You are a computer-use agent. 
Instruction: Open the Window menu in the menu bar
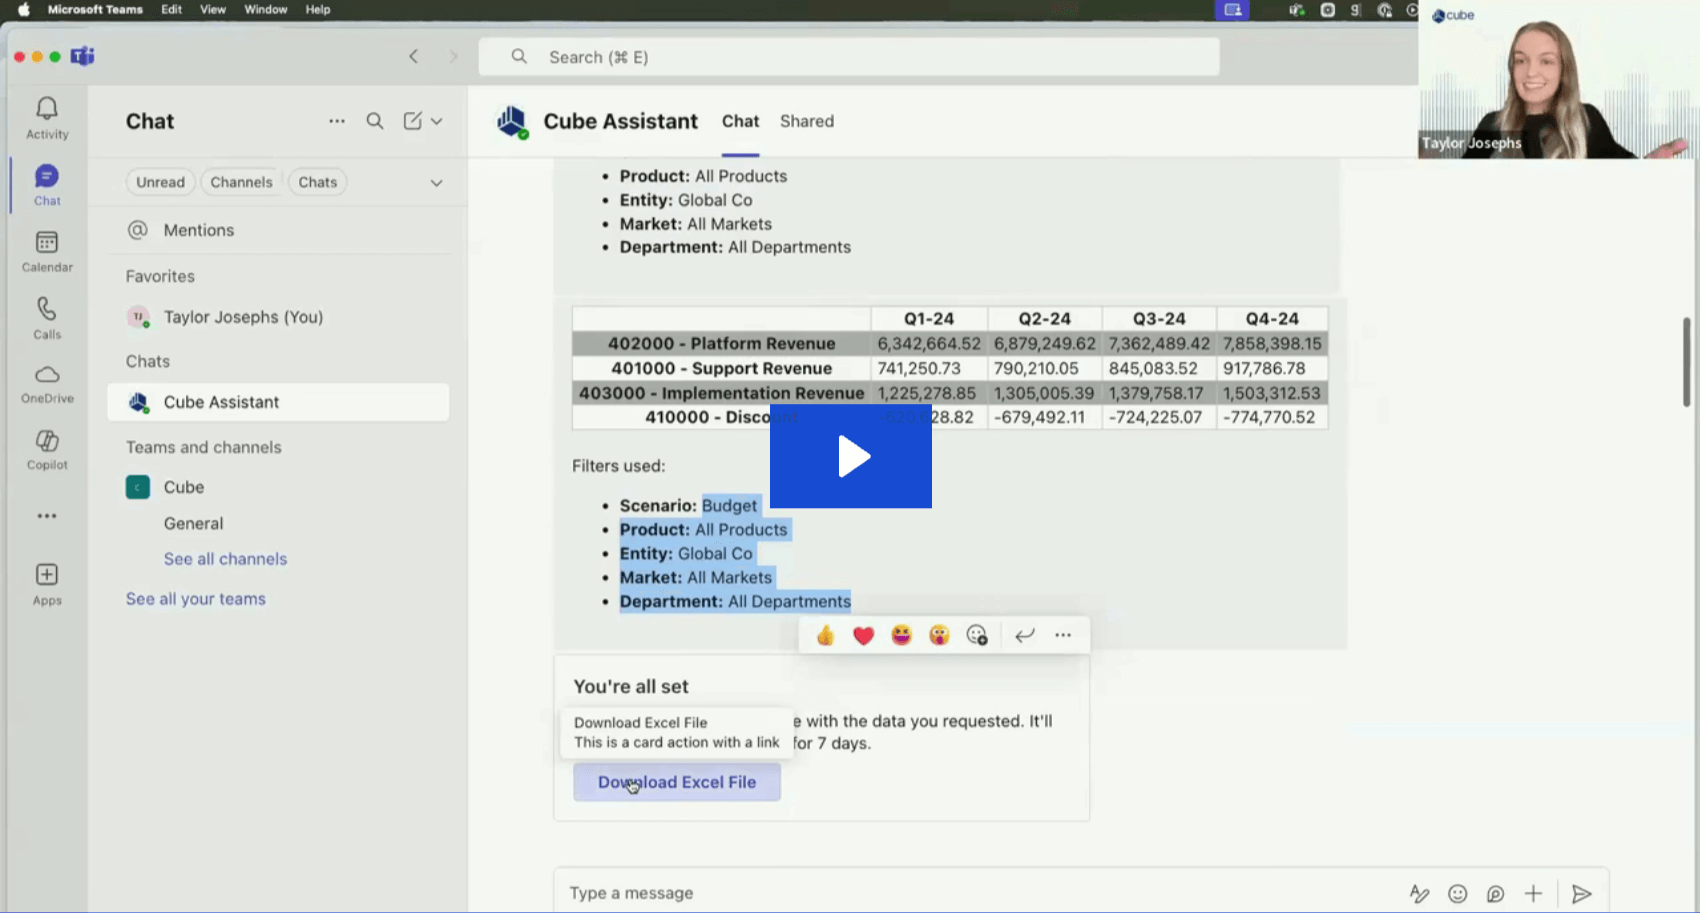coord(265,9)
